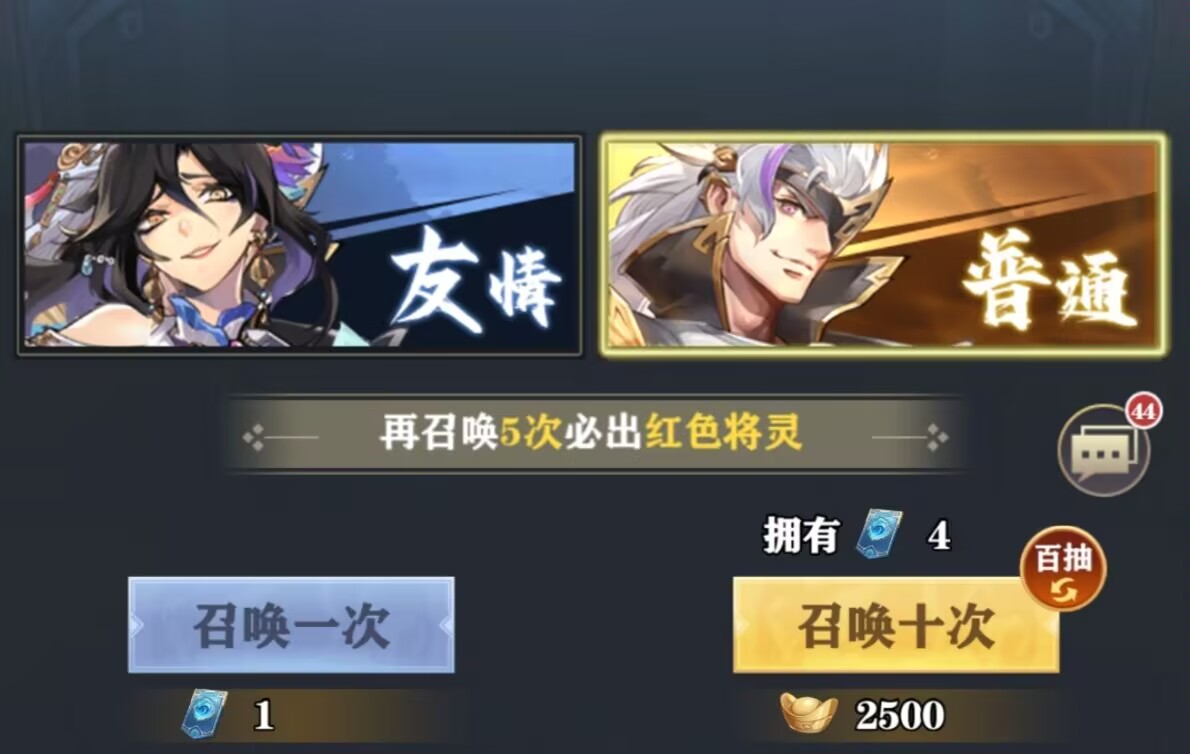1190x754 pixels.
Task: Click the left diamond ornament on notice bar
Action: (253, 437)
